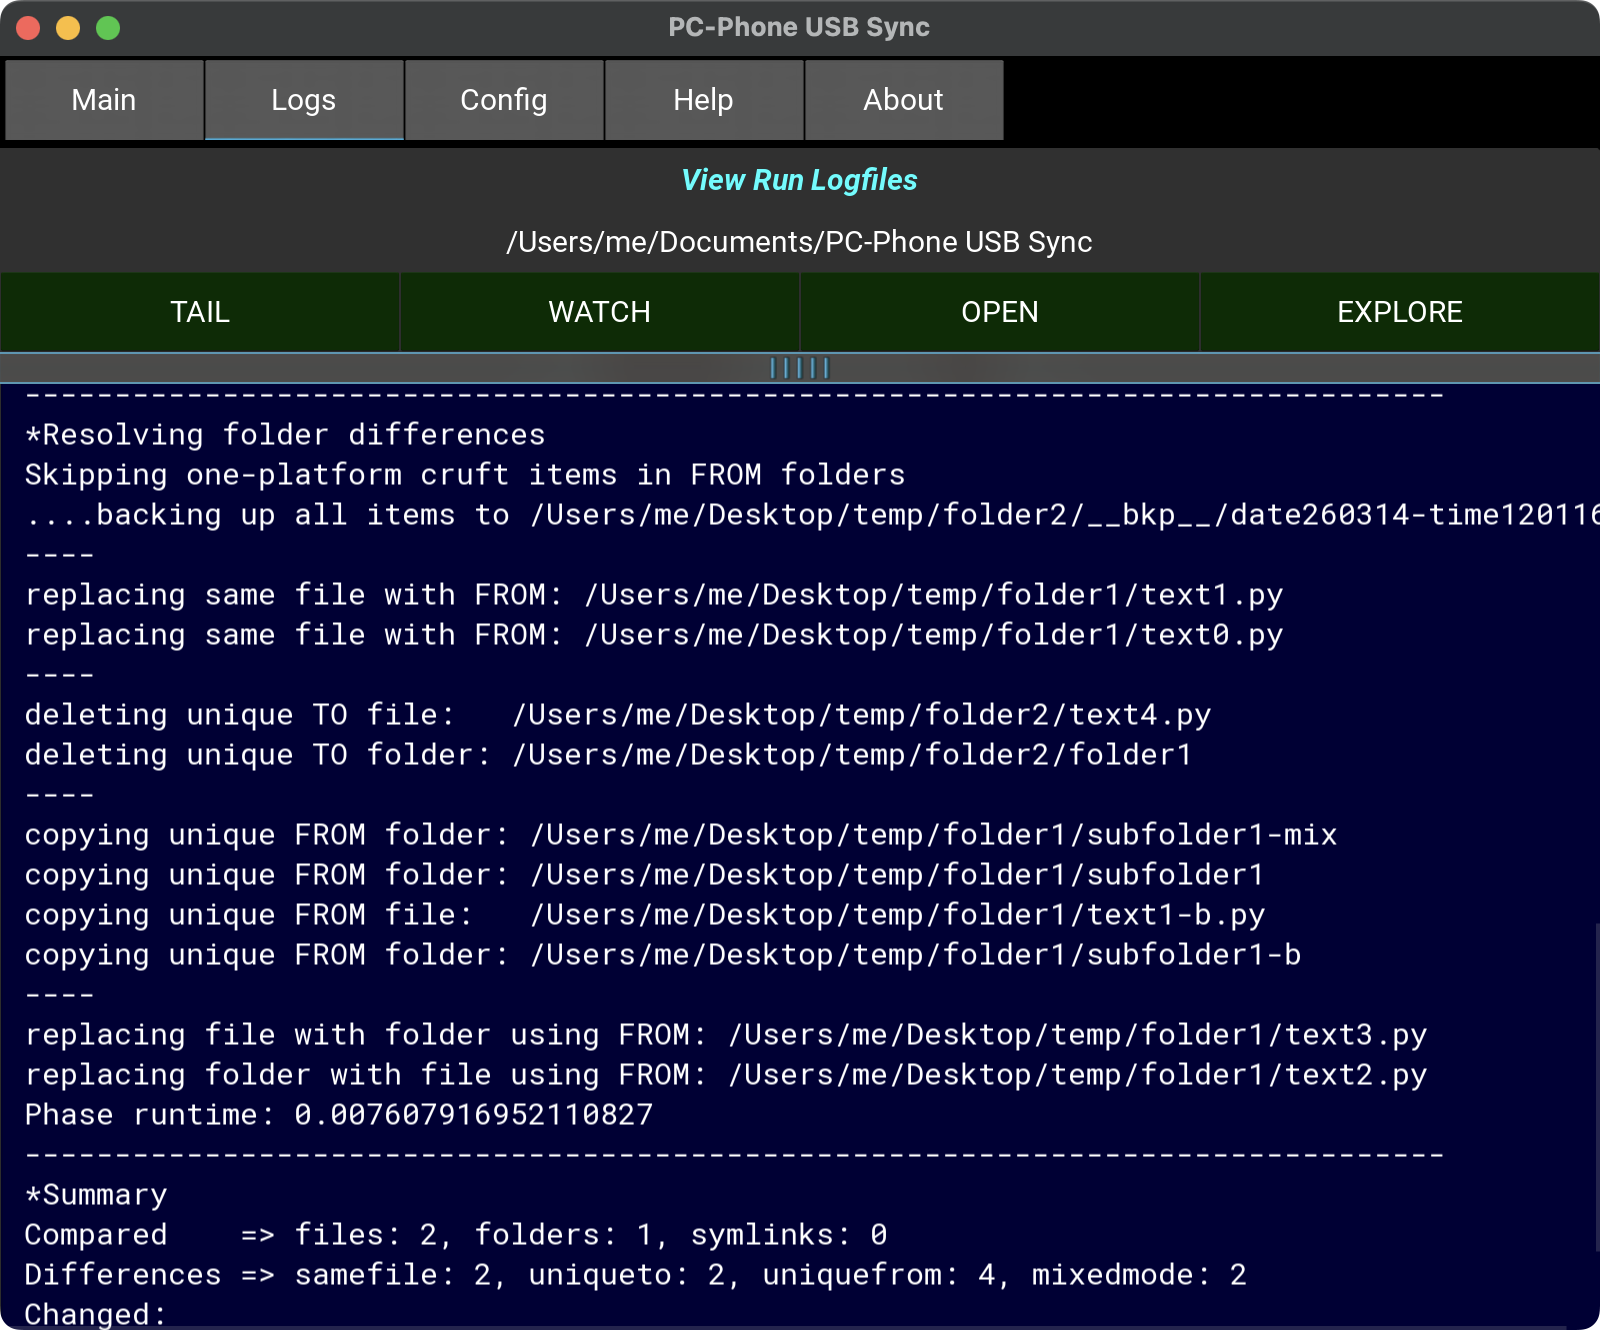Click the View Run Logfiles heading
The width and height of the screenshot is (1600, 1330).
800,180
